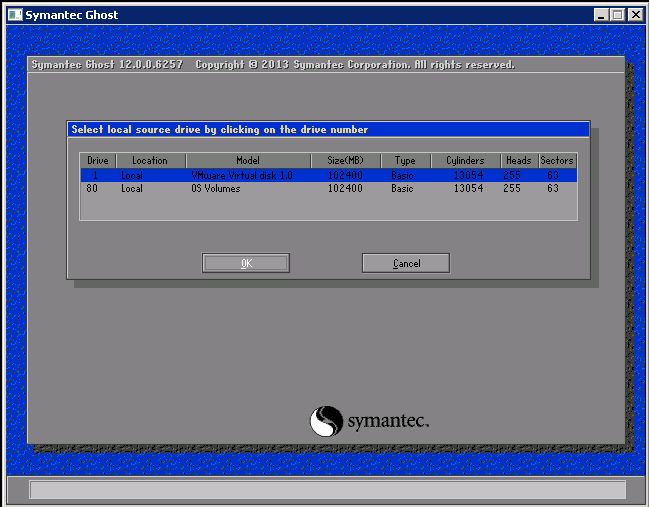The height and width of the screenshot is (507, 649).
Task: Click the Sectors column header
Action: 558,161
